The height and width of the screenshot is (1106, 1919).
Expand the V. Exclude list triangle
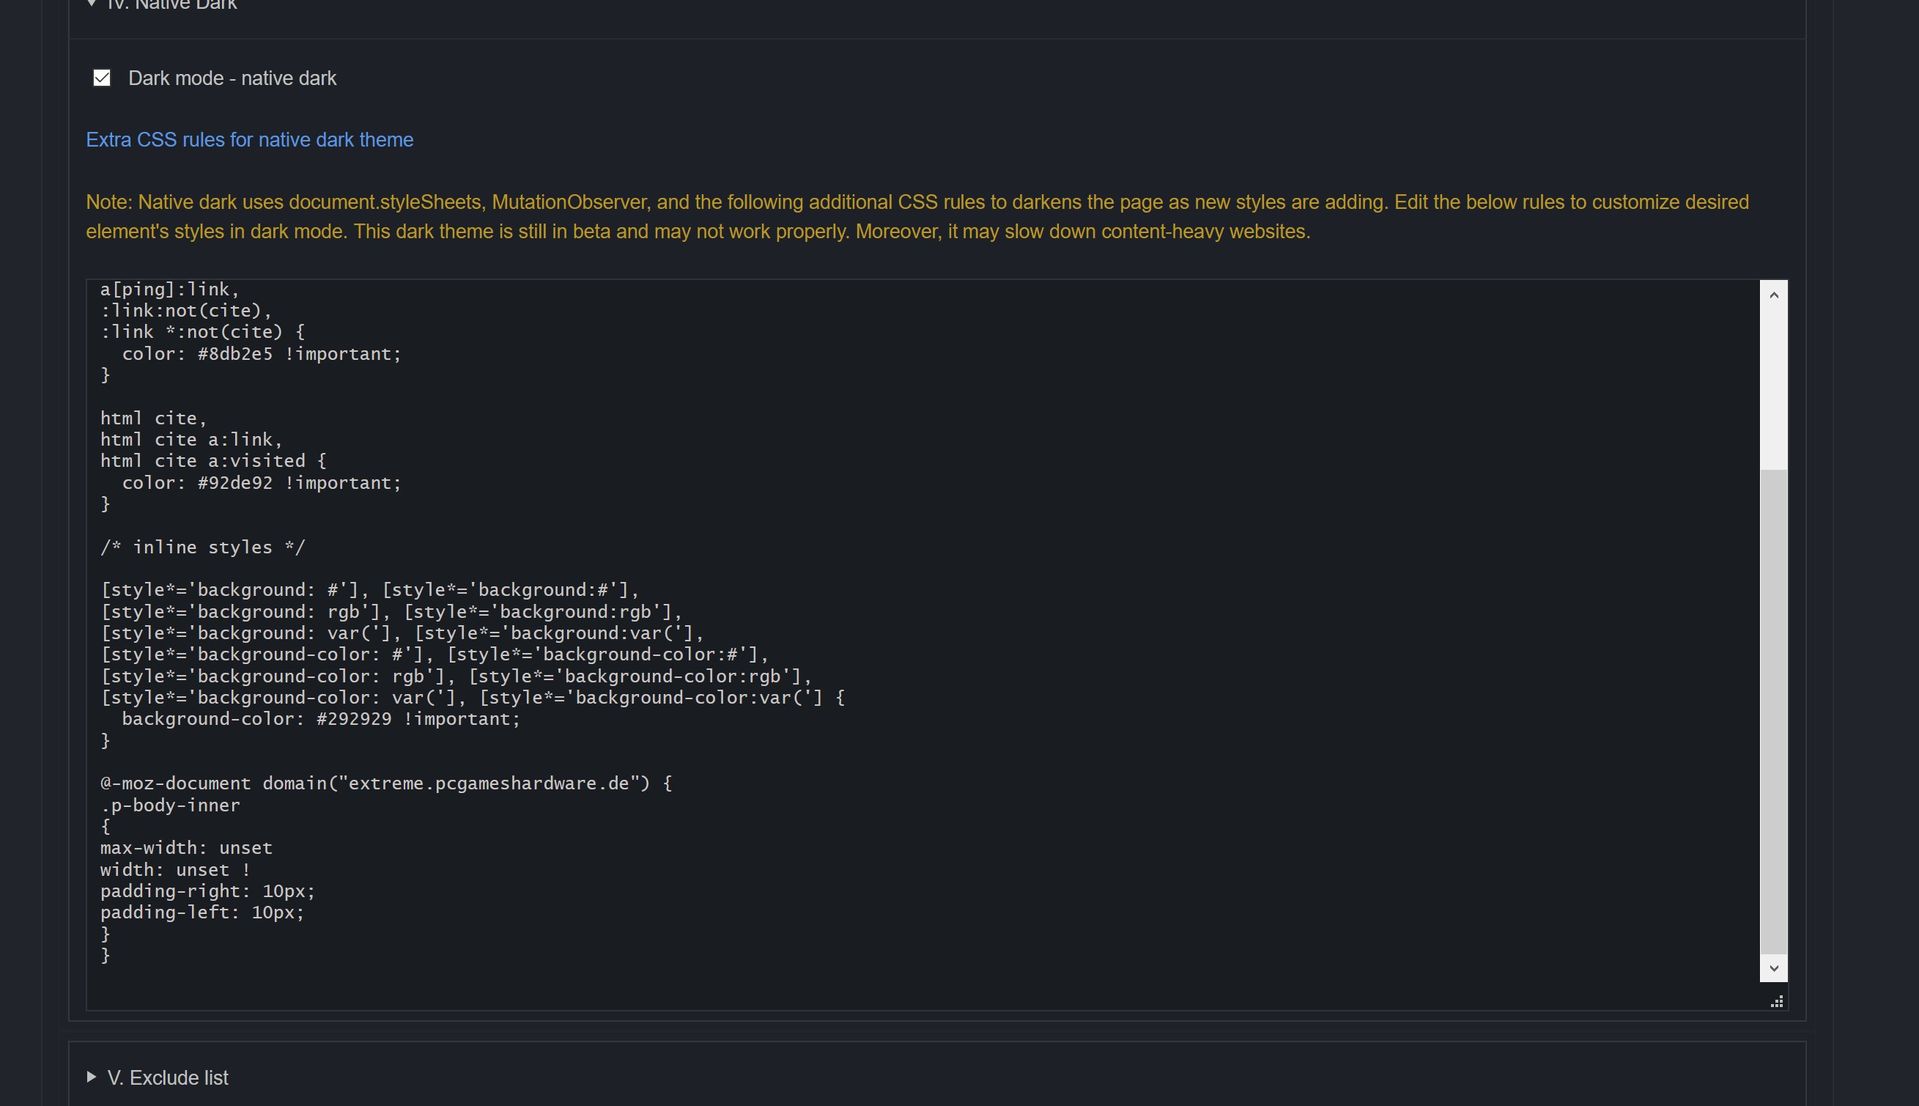tap(92, 1077)
